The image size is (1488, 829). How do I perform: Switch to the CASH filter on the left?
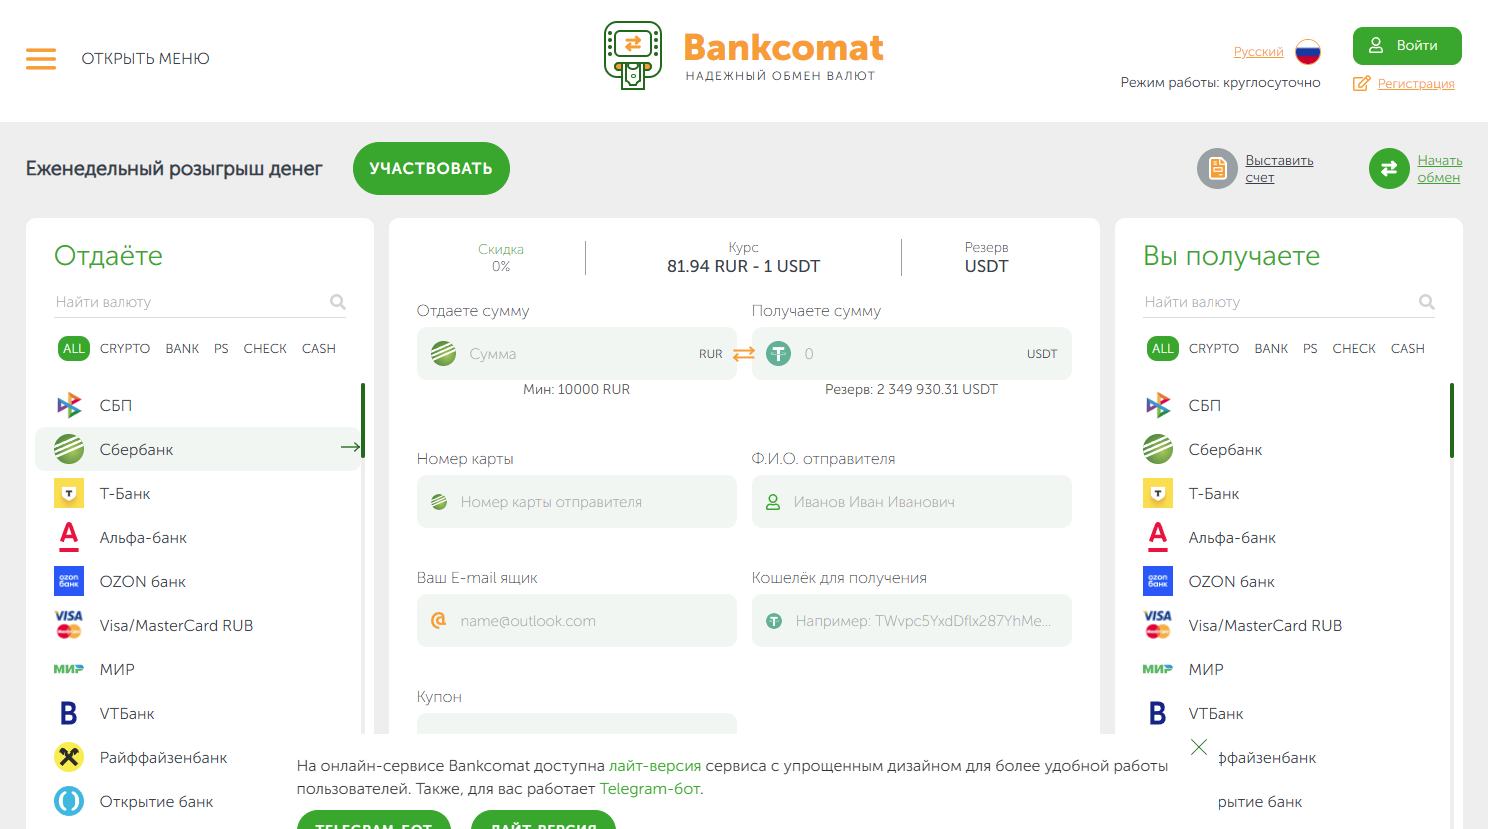(x=318, y=348)
